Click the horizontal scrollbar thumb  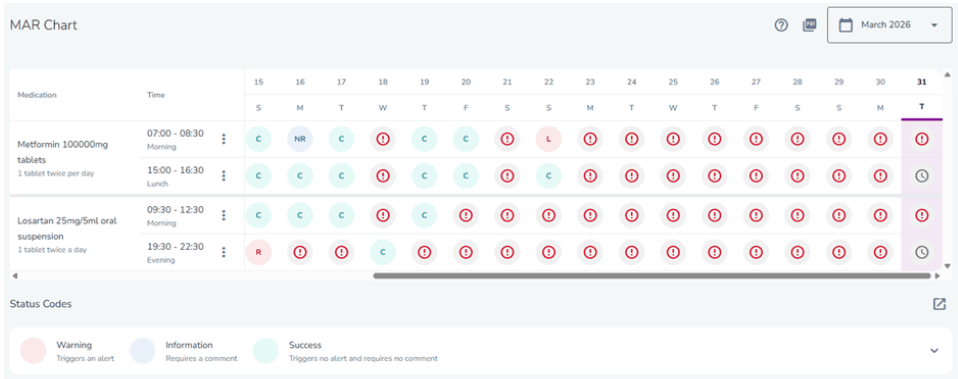[652, 276]
